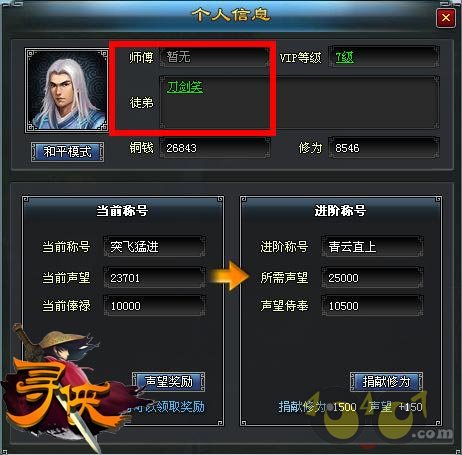Image resolution: width=462 pixels, height=455 pixels.
Task: Select the 当前称号 field 突飞猛进
Action: [154, 246]
